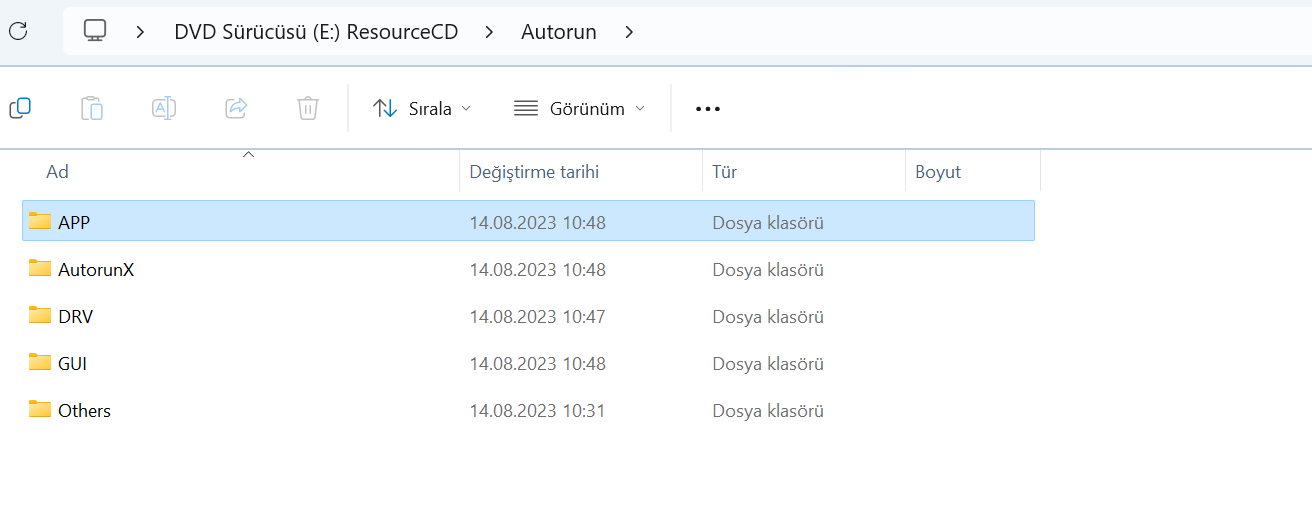Click the copy icon in toolbar
The height and width of the screenshot is (532, 1312).
(20, 108)
